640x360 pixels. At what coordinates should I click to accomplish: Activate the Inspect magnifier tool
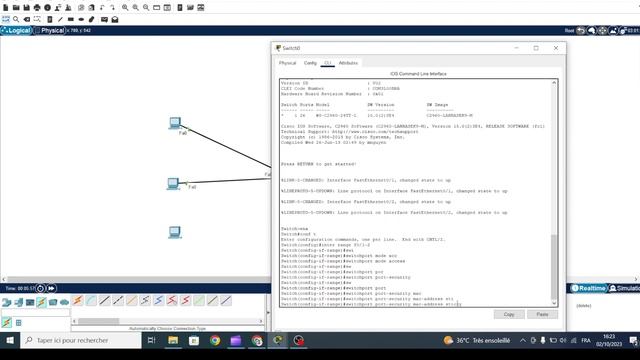point(16,19)
